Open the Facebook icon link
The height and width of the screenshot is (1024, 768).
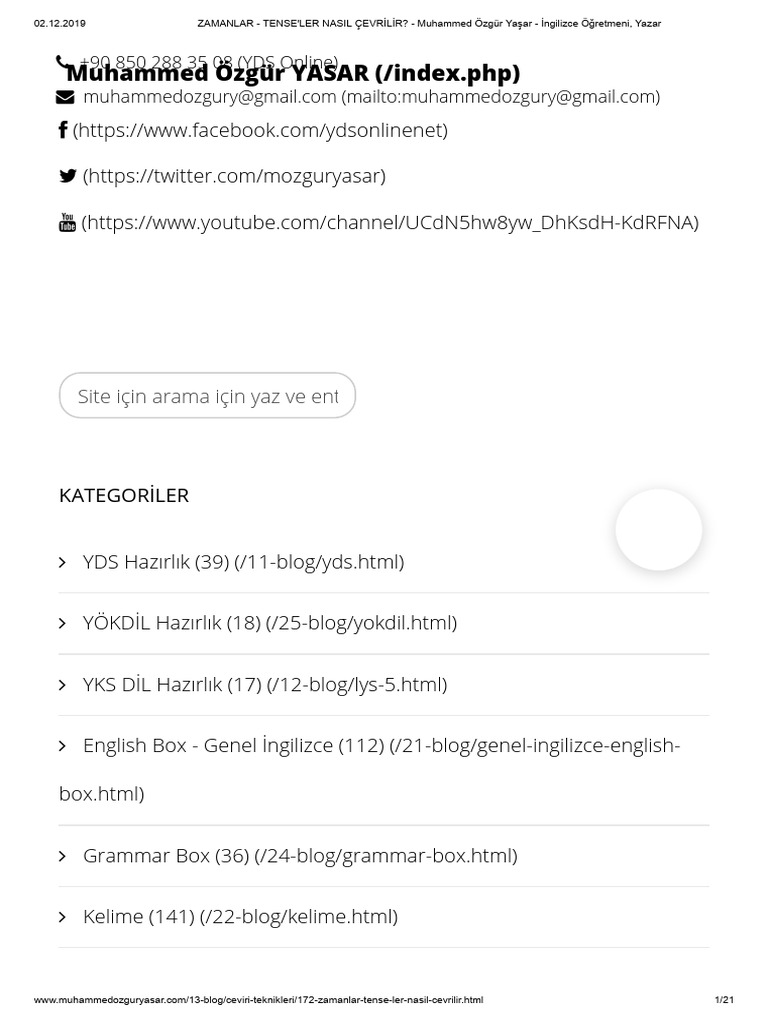63,130
